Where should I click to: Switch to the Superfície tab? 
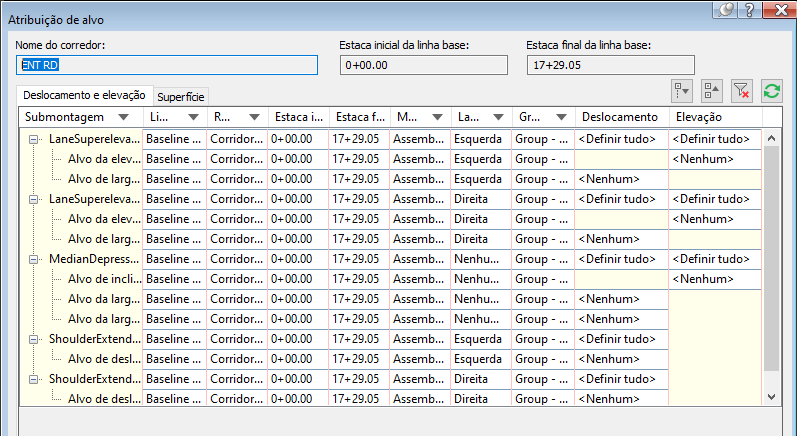(x=181, y=96)
